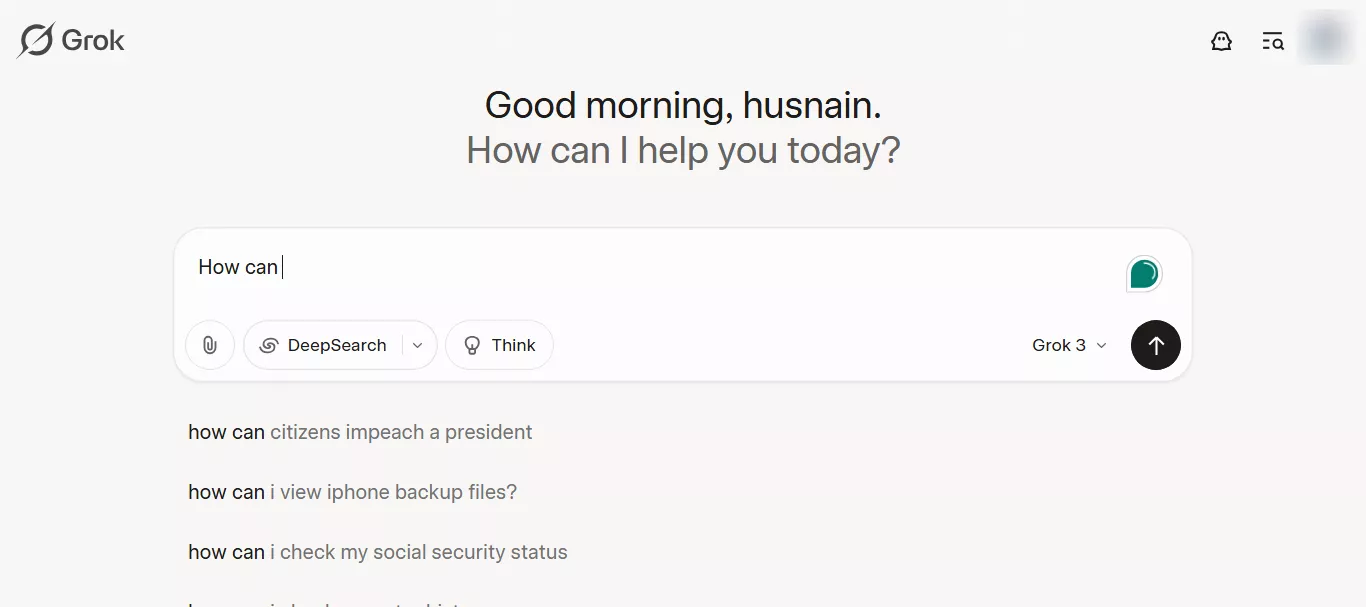Open chat history search icon
This screenshot has height=607, width=1366.
(x=1273, y=41)
